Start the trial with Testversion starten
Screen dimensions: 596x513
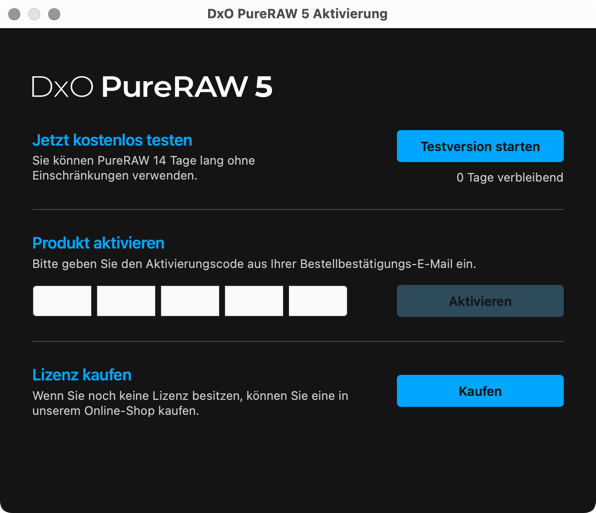point(480,146)
